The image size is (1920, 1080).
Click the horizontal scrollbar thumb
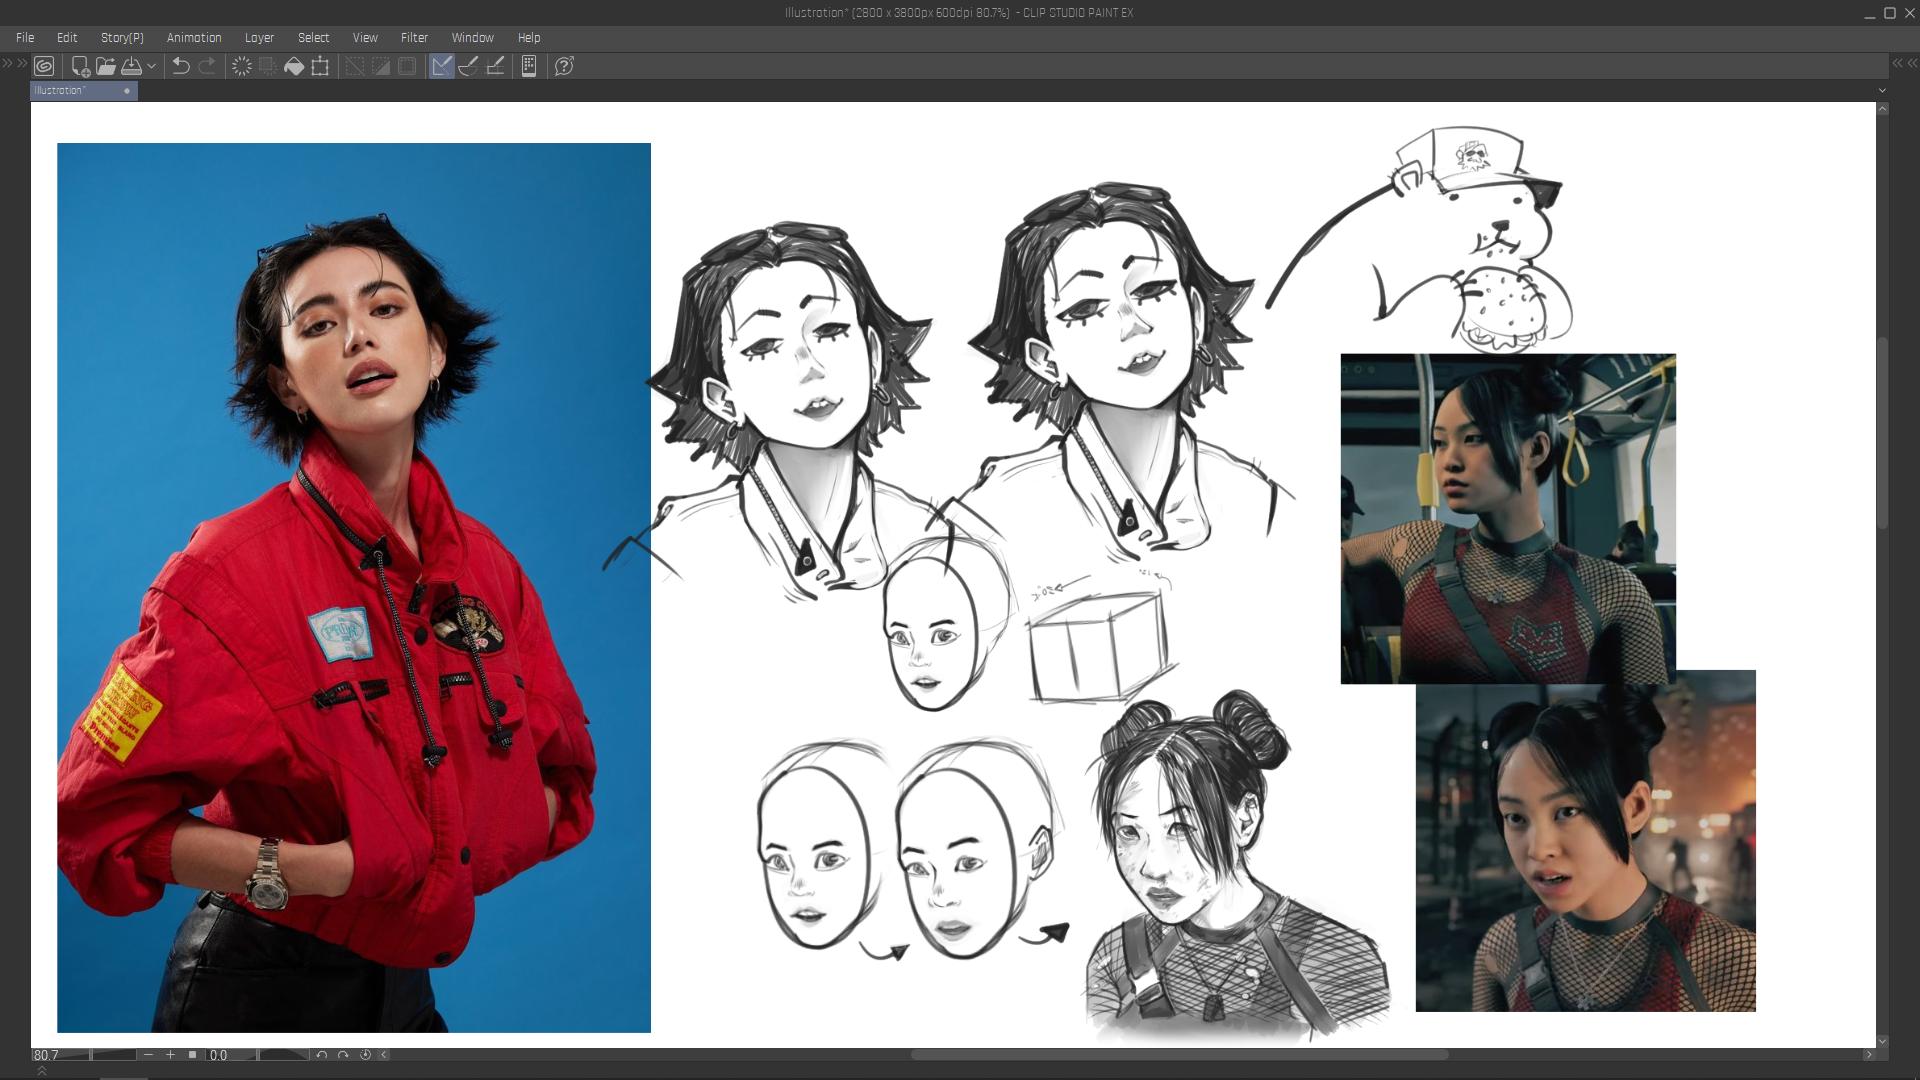click(1180, 1055)
